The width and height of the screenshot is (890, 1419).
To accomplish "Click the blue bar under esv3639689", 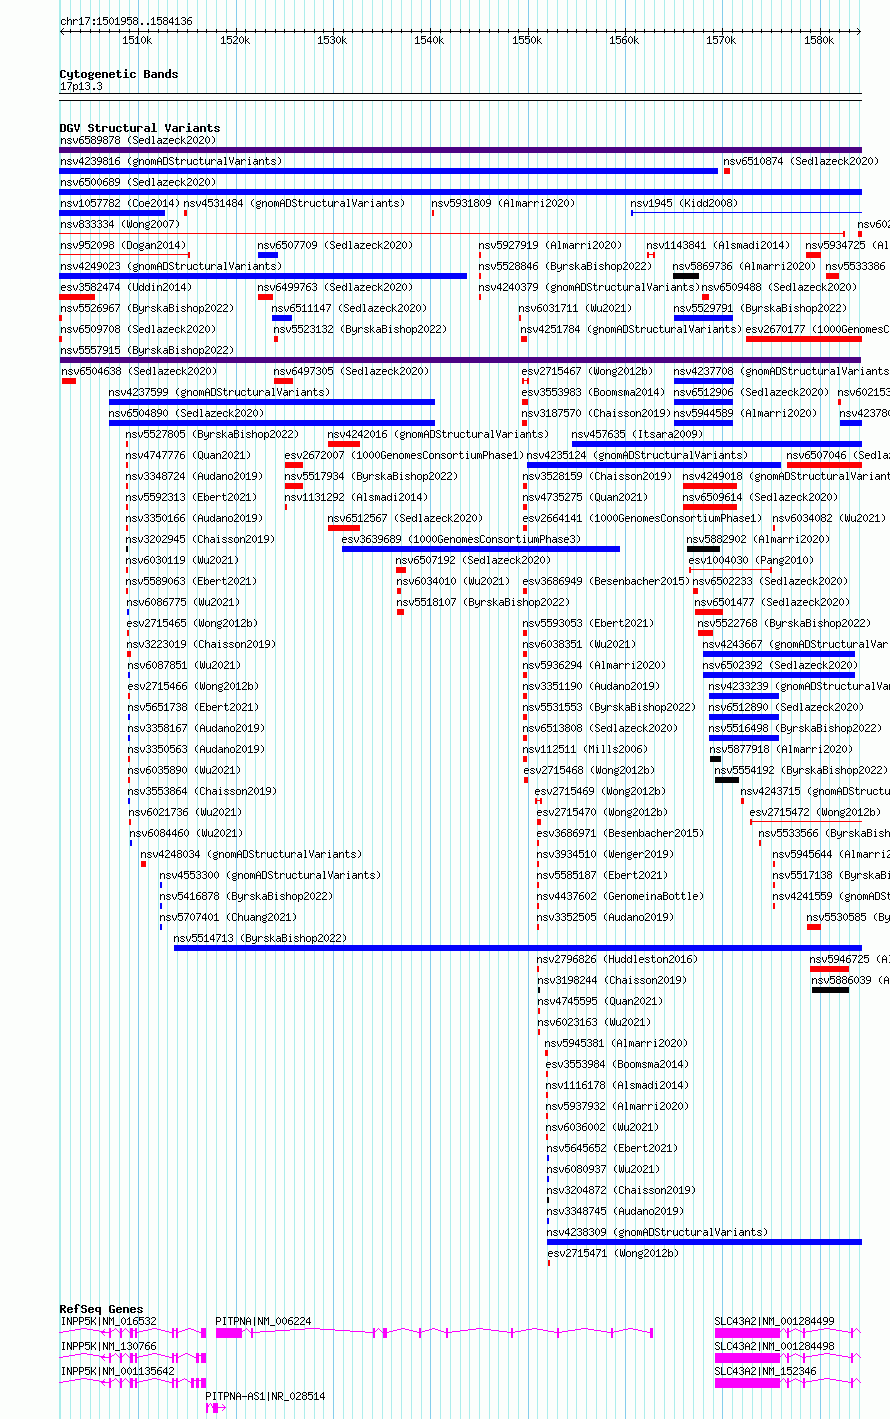I will pos(481,549).
